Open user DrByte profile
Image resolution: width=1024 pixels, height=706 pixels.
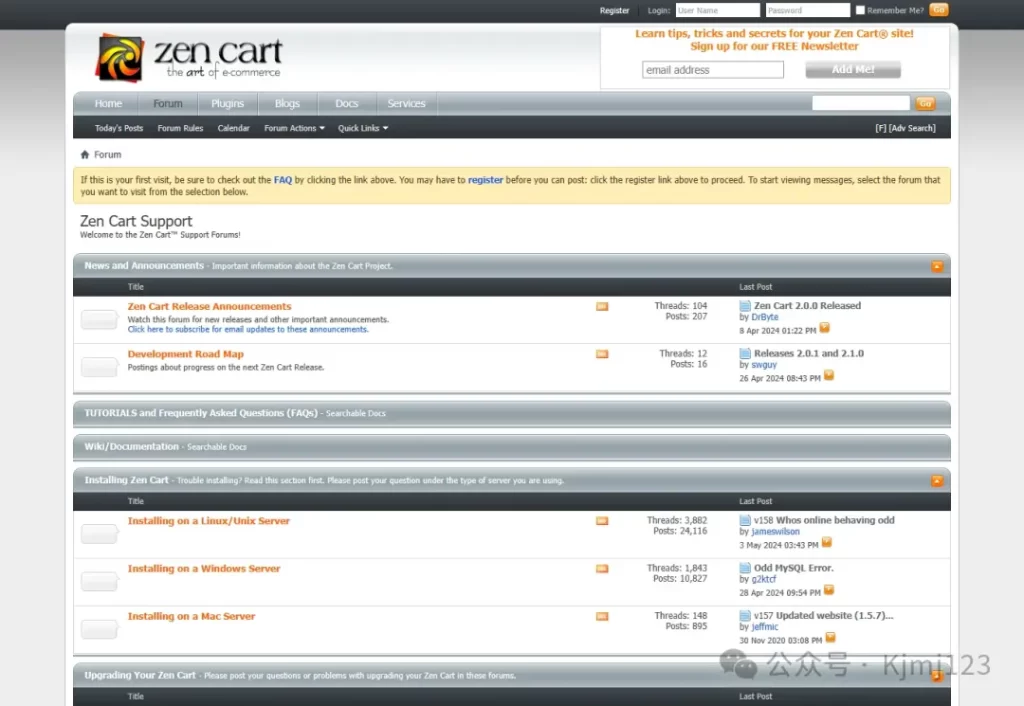pyautogui.click(x=765, y=317)
